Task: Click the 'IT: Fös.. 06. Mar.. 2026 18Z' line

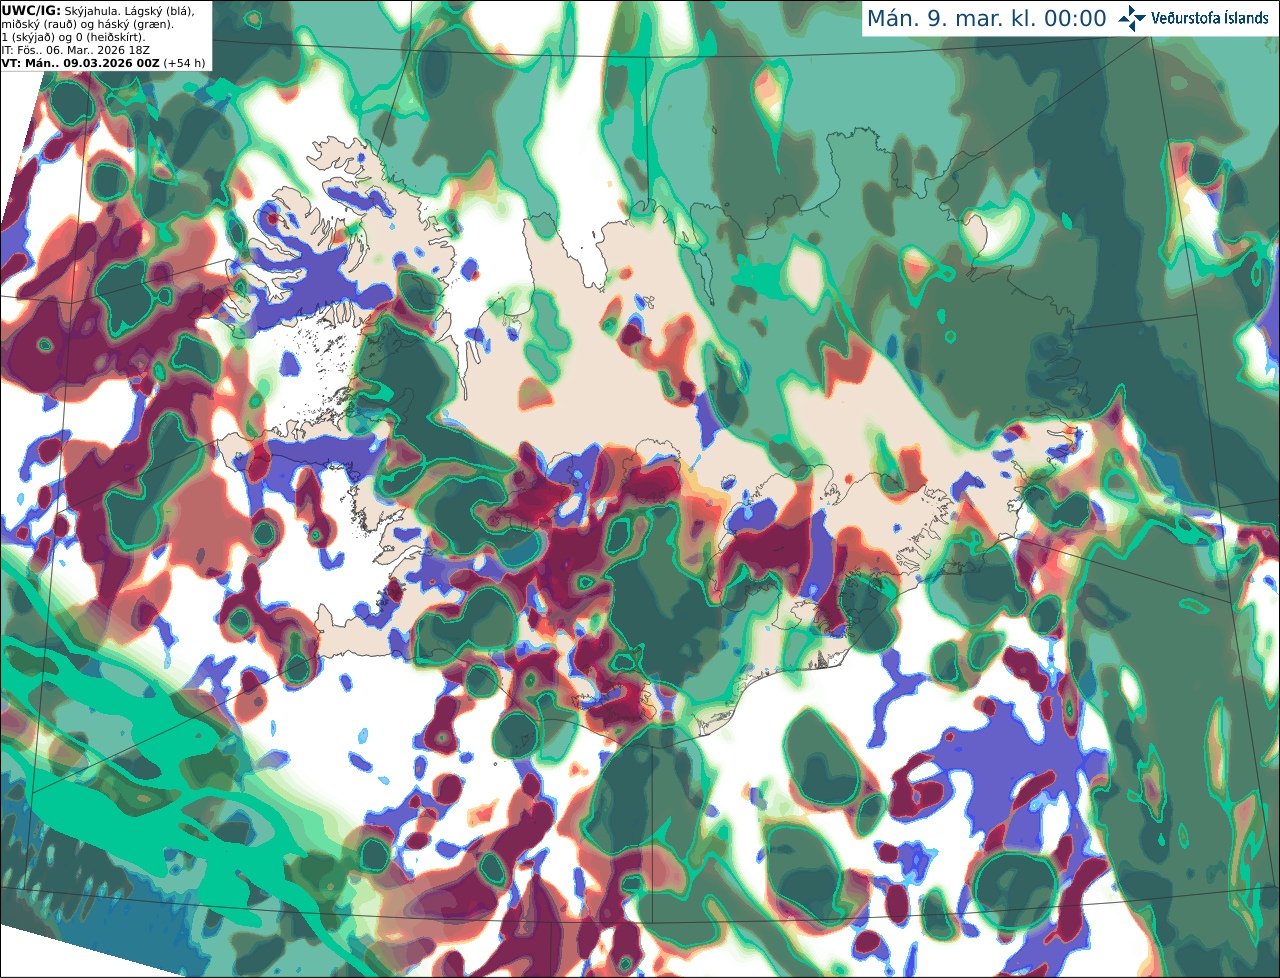Action: coord(77,50)
